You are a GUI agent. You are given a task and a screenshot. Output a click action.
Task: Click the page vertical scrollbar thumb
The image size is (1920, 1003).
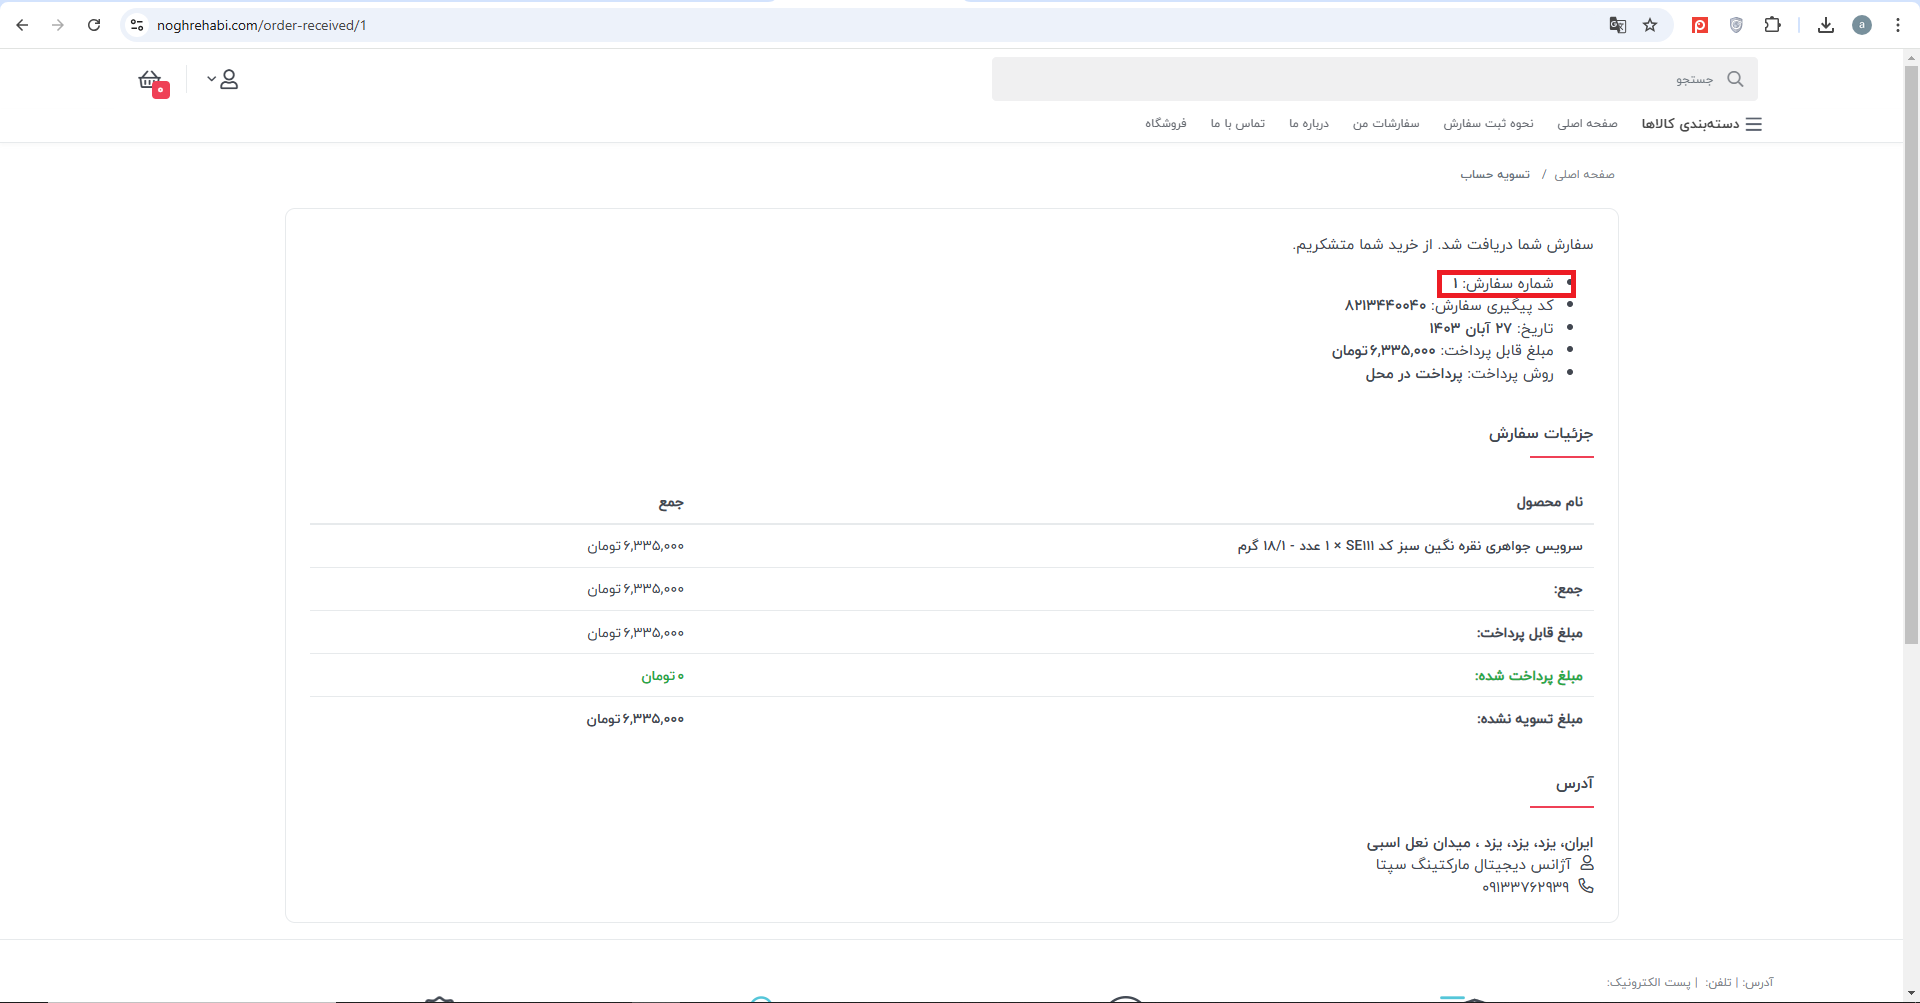pyautogui.click(x=1911, y=355)
